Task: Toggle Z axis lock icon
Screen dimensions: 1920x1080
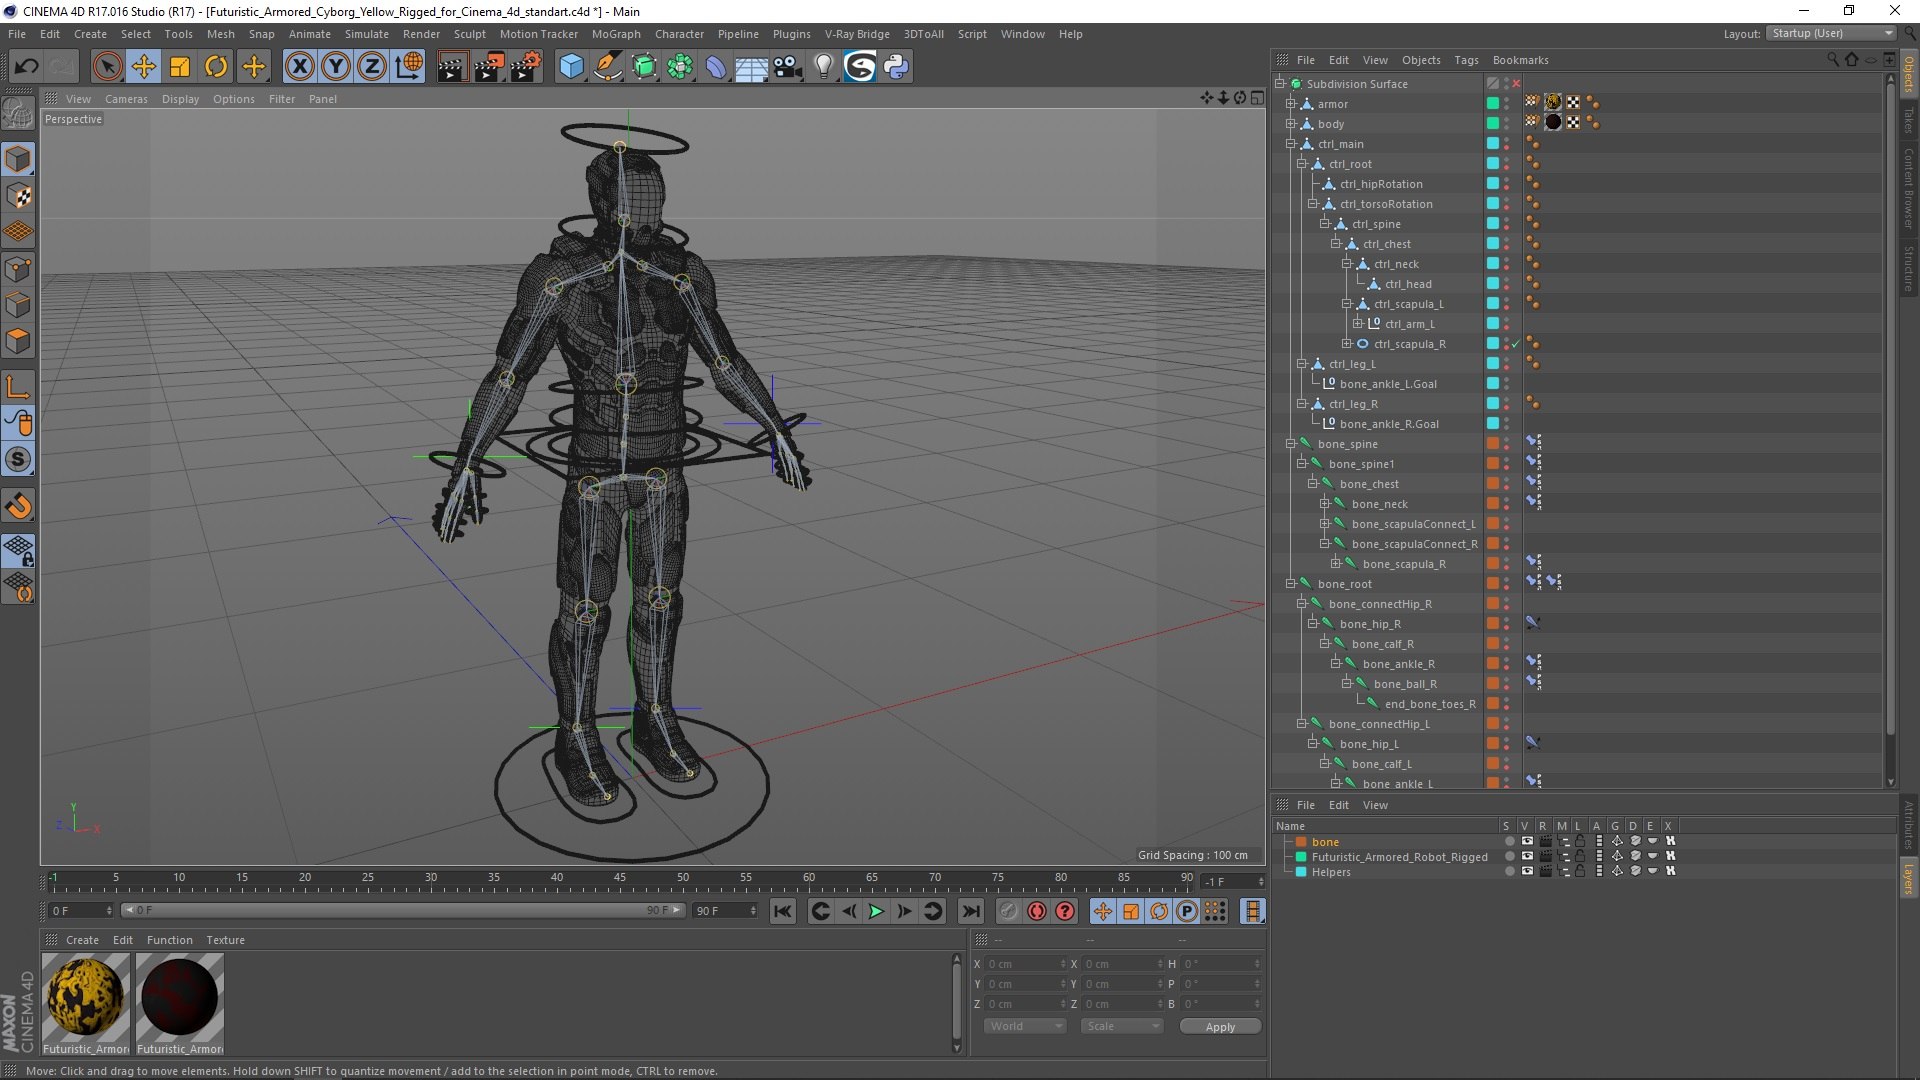Action: (x=371, y=67)
